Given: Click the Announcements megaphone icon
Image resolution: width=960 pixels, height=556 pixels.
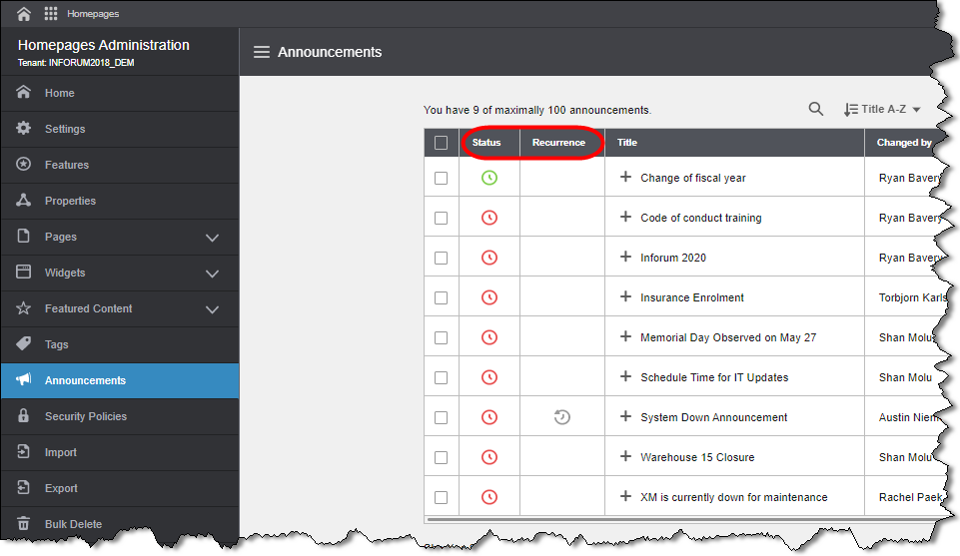Looking at the screenshot, I should tap(23, 380).
